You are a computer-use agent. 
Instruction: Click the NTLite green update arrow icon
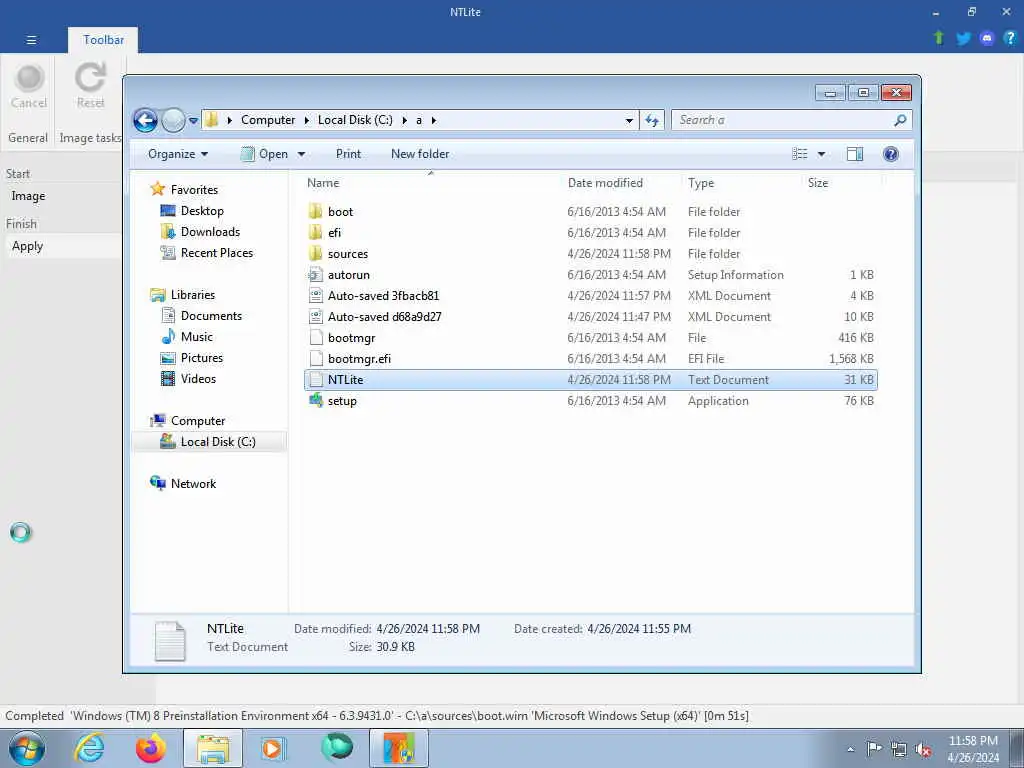[938, 38]
